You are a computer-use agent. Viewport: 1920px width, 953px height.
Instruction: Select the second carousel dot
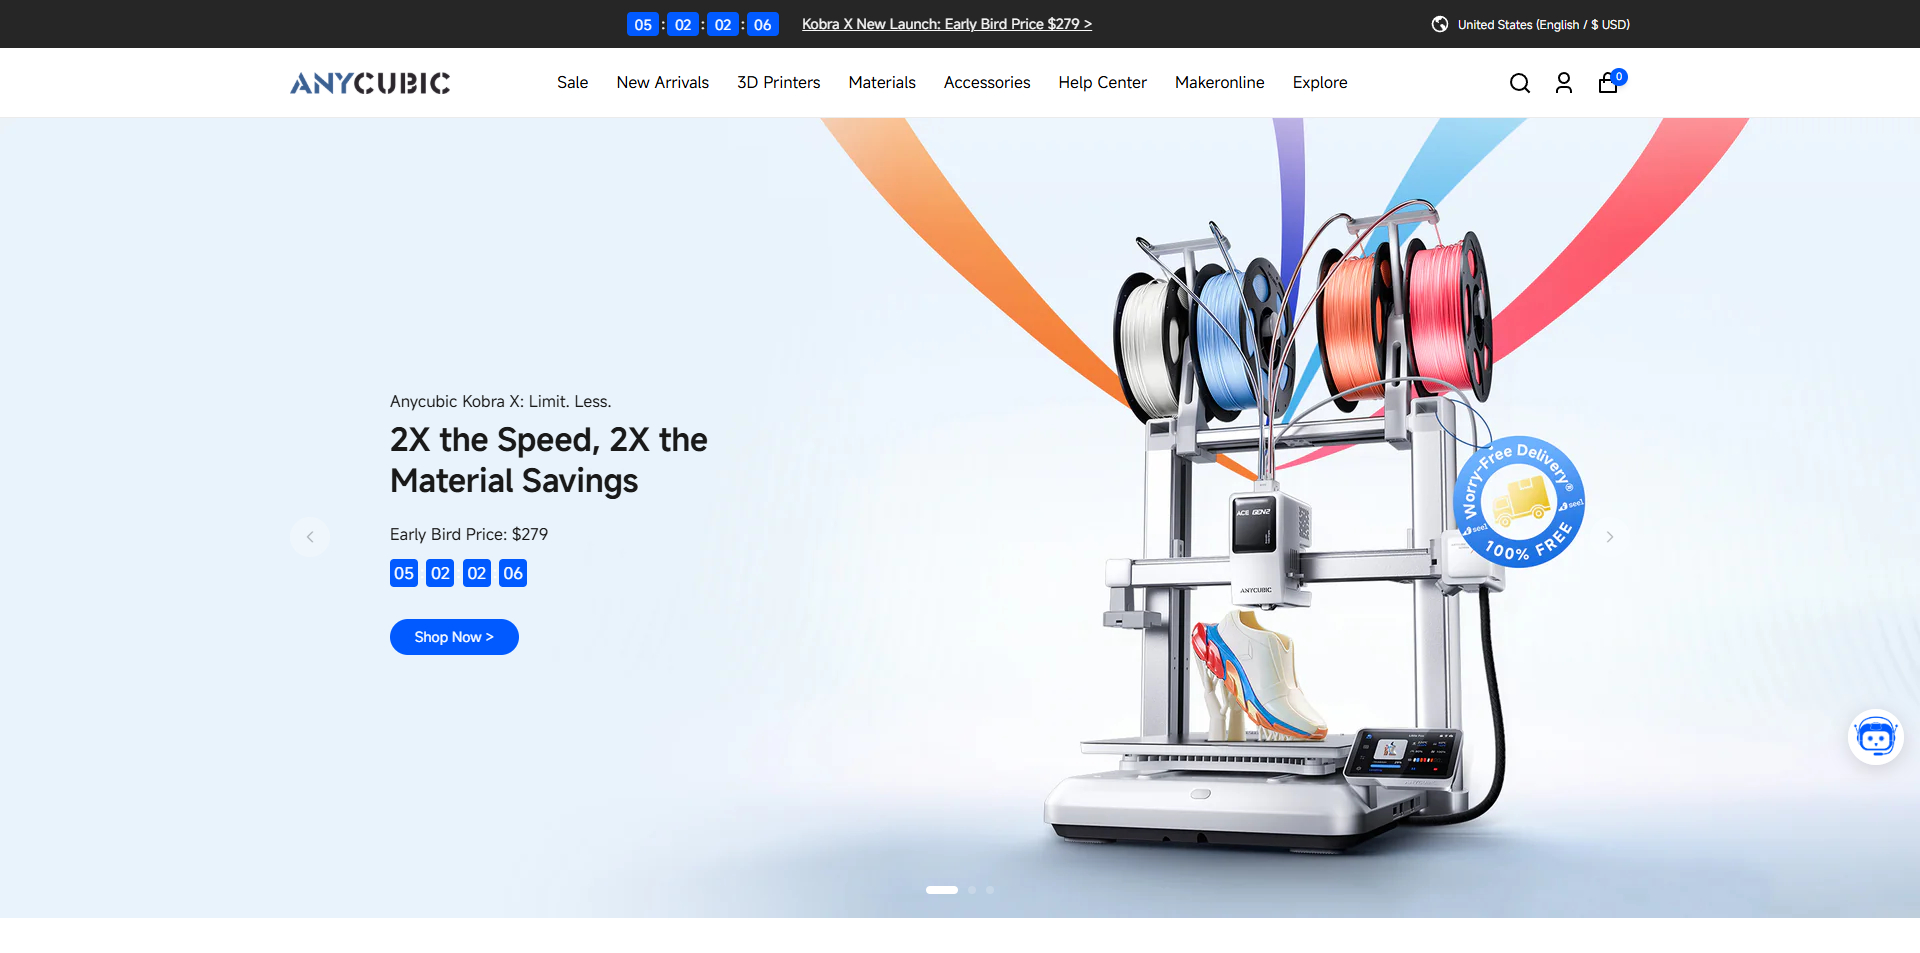tap(972, 890)
